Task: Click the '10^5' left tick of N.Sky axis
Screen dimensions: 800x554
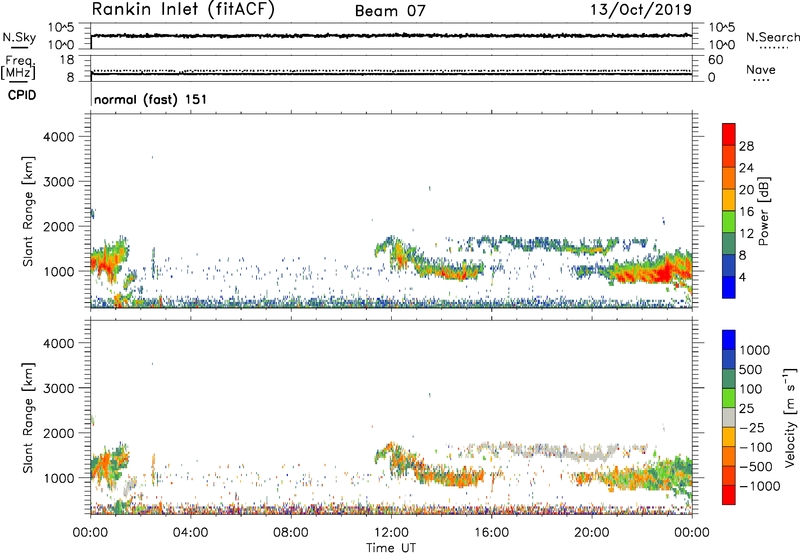Action: [62, 28]
